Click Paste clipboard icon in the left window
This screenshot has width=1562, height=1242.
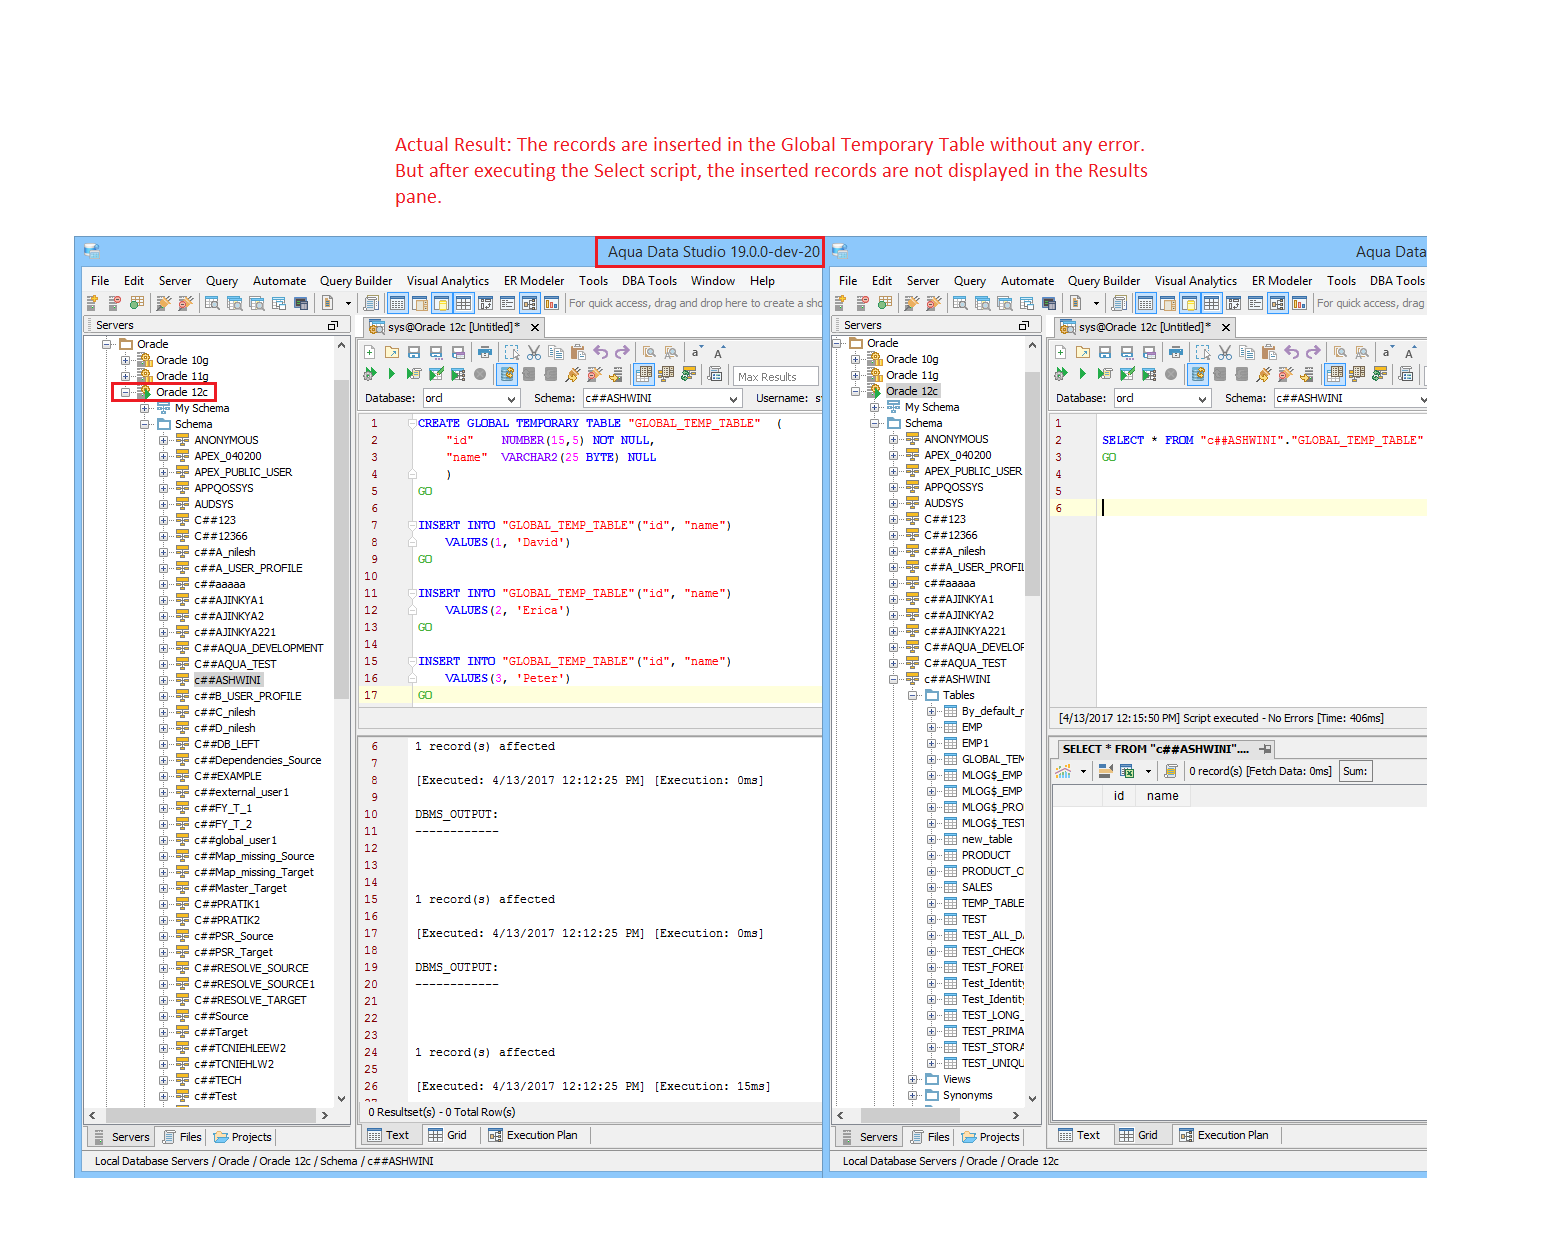tap(577, 352)
